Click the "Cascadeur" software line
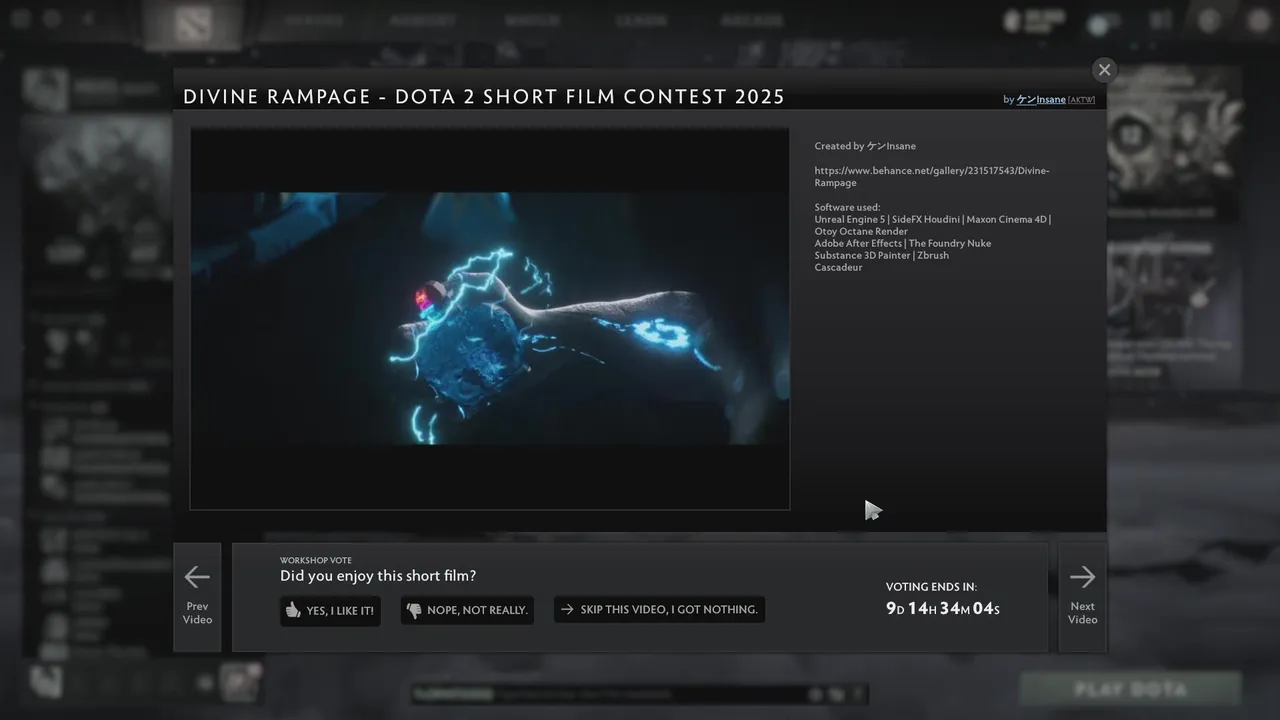The width and height of the screenshot is (1280, 720). (838, 267)
